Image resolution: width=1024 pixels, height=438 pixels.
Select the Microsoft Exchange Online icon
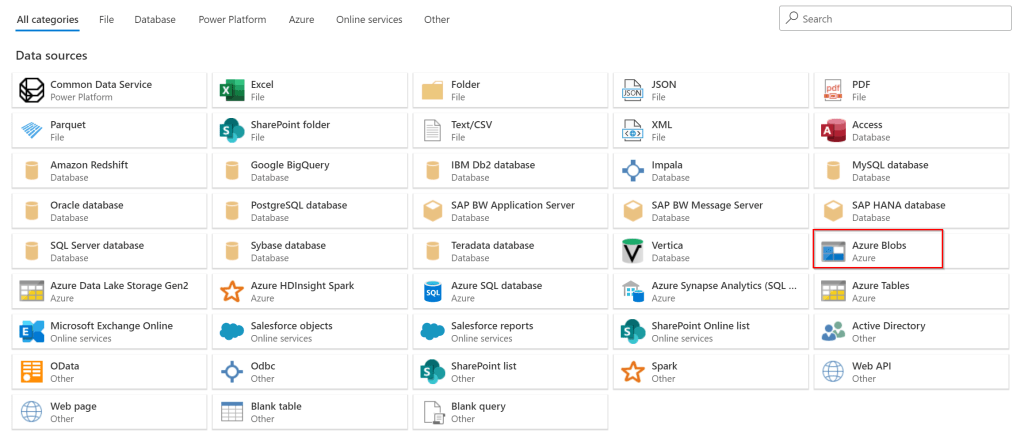(x=32, y=332)
